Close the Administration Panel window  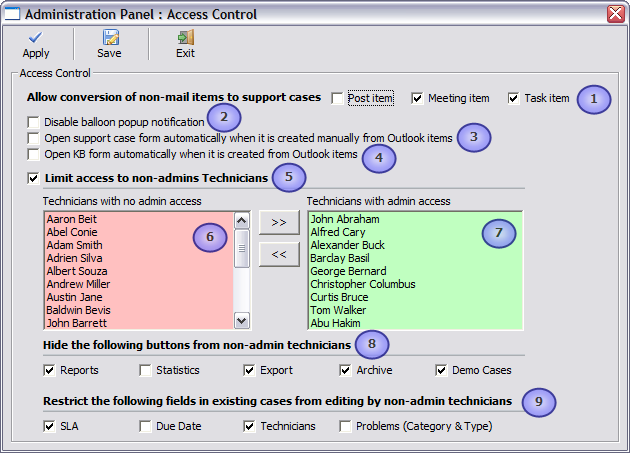tap(616, 14)
